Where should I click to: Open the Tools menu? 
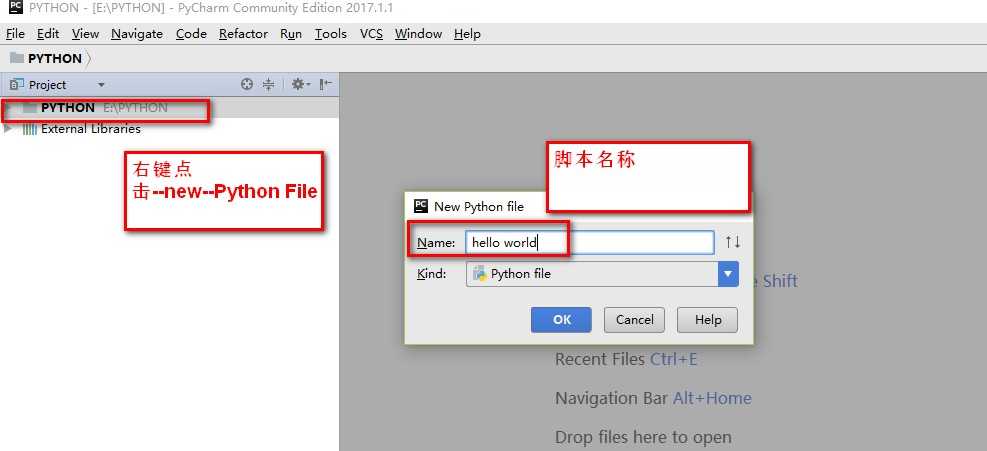331,34
